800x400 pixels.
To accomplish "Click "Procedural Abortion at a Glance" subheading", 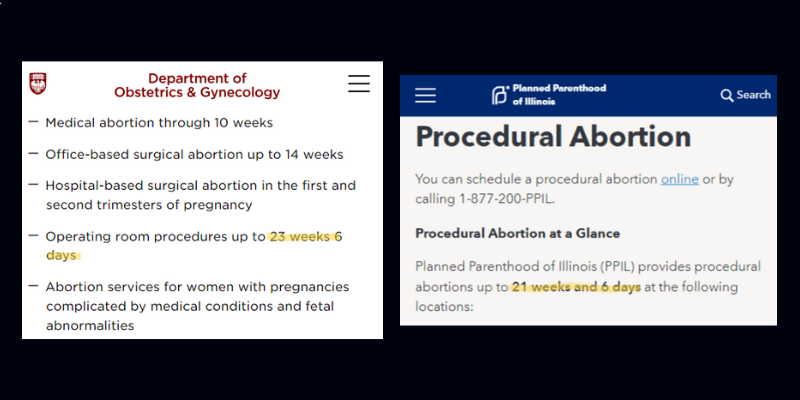I will click(518, 233).
